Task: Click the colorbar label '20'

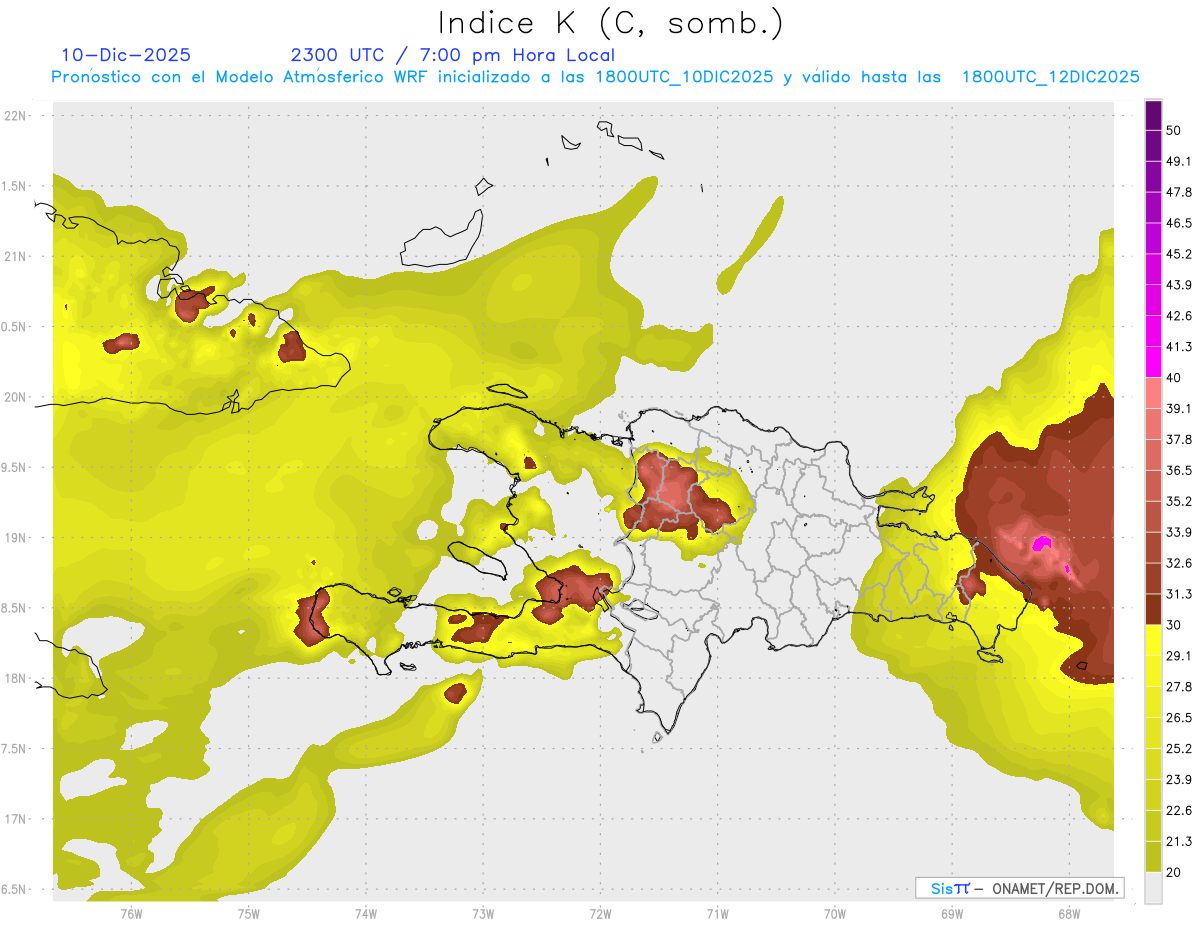Action: pos(1174,873)
